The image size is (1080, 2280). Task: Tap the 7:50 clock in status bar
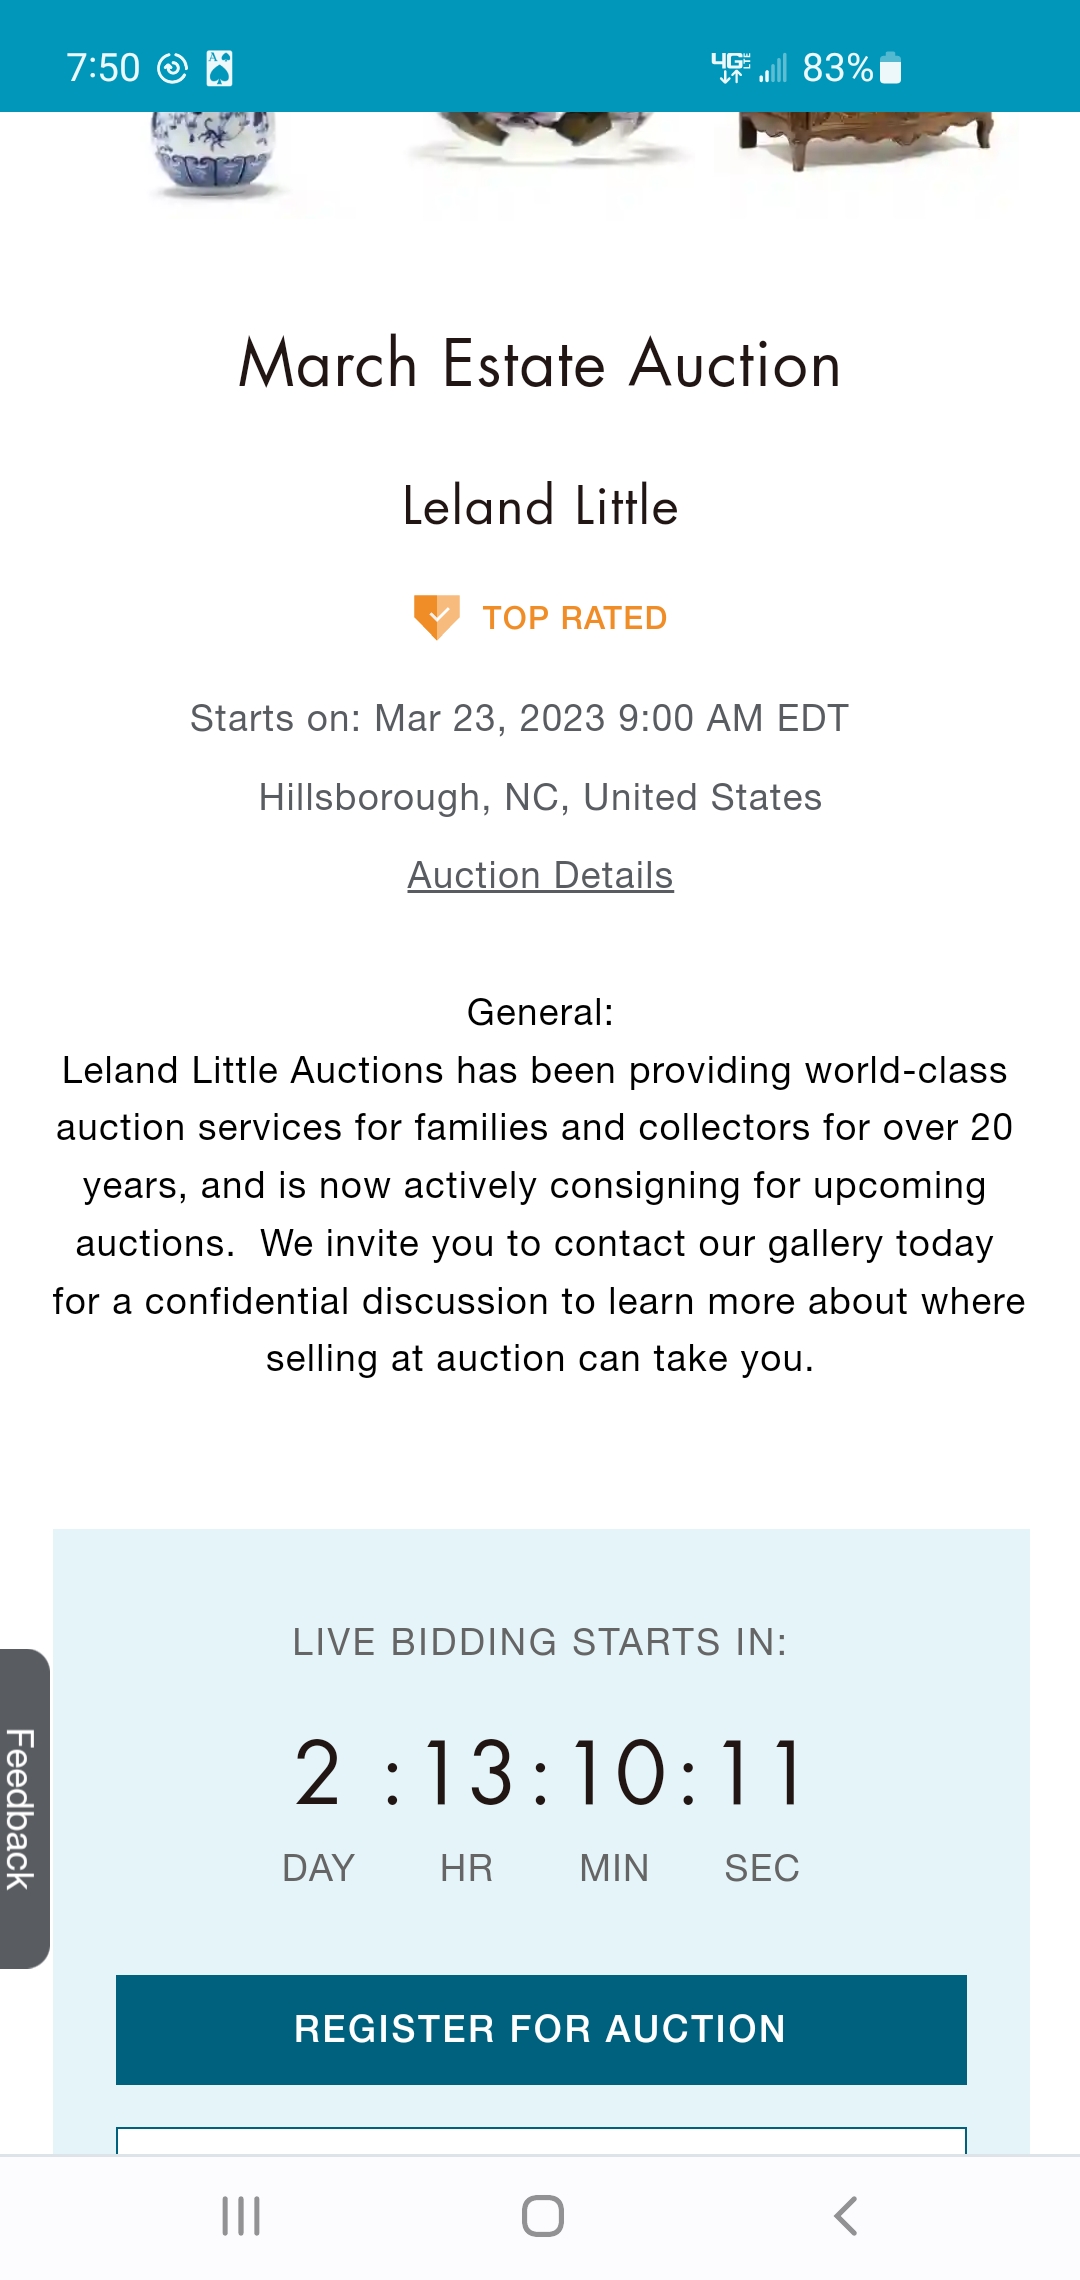[x=103, y=68]
